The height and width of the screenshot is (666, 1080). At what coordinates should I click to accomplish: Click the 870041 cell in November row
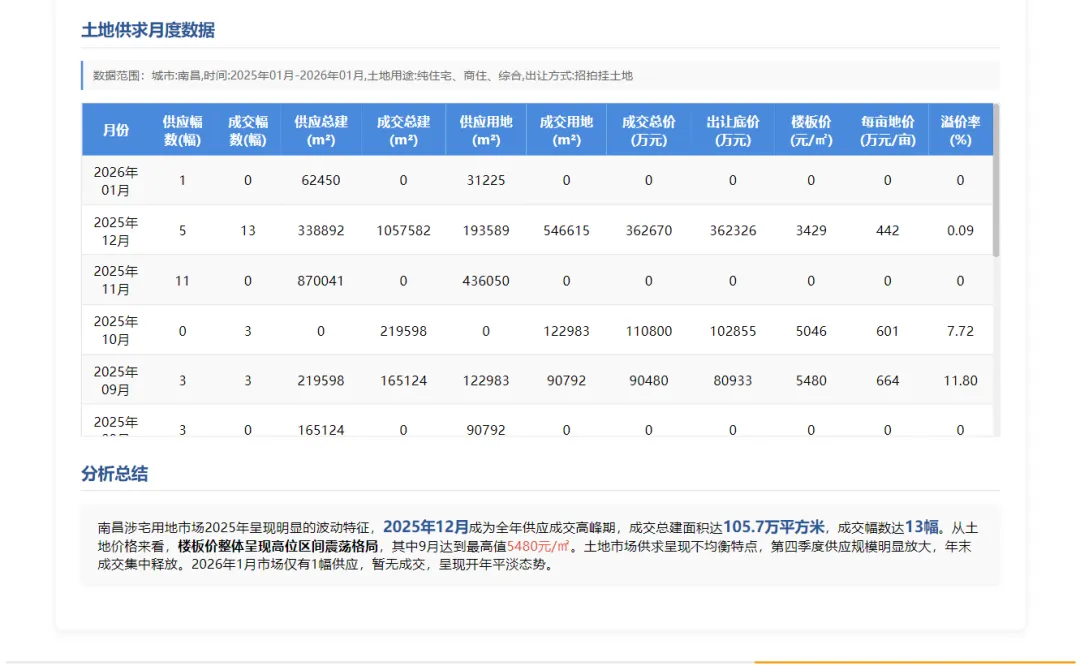(320, 281)
